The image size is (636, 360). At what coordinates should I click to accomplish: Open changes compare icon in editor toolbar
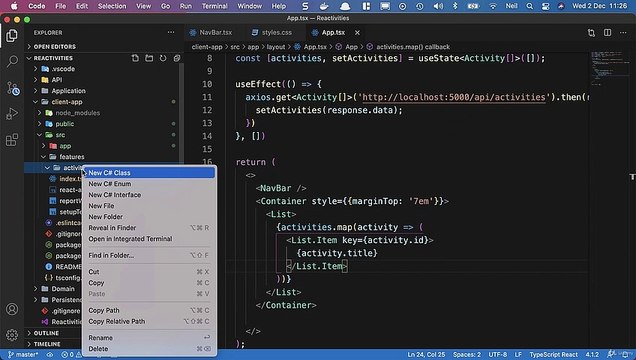click(591, 33)
